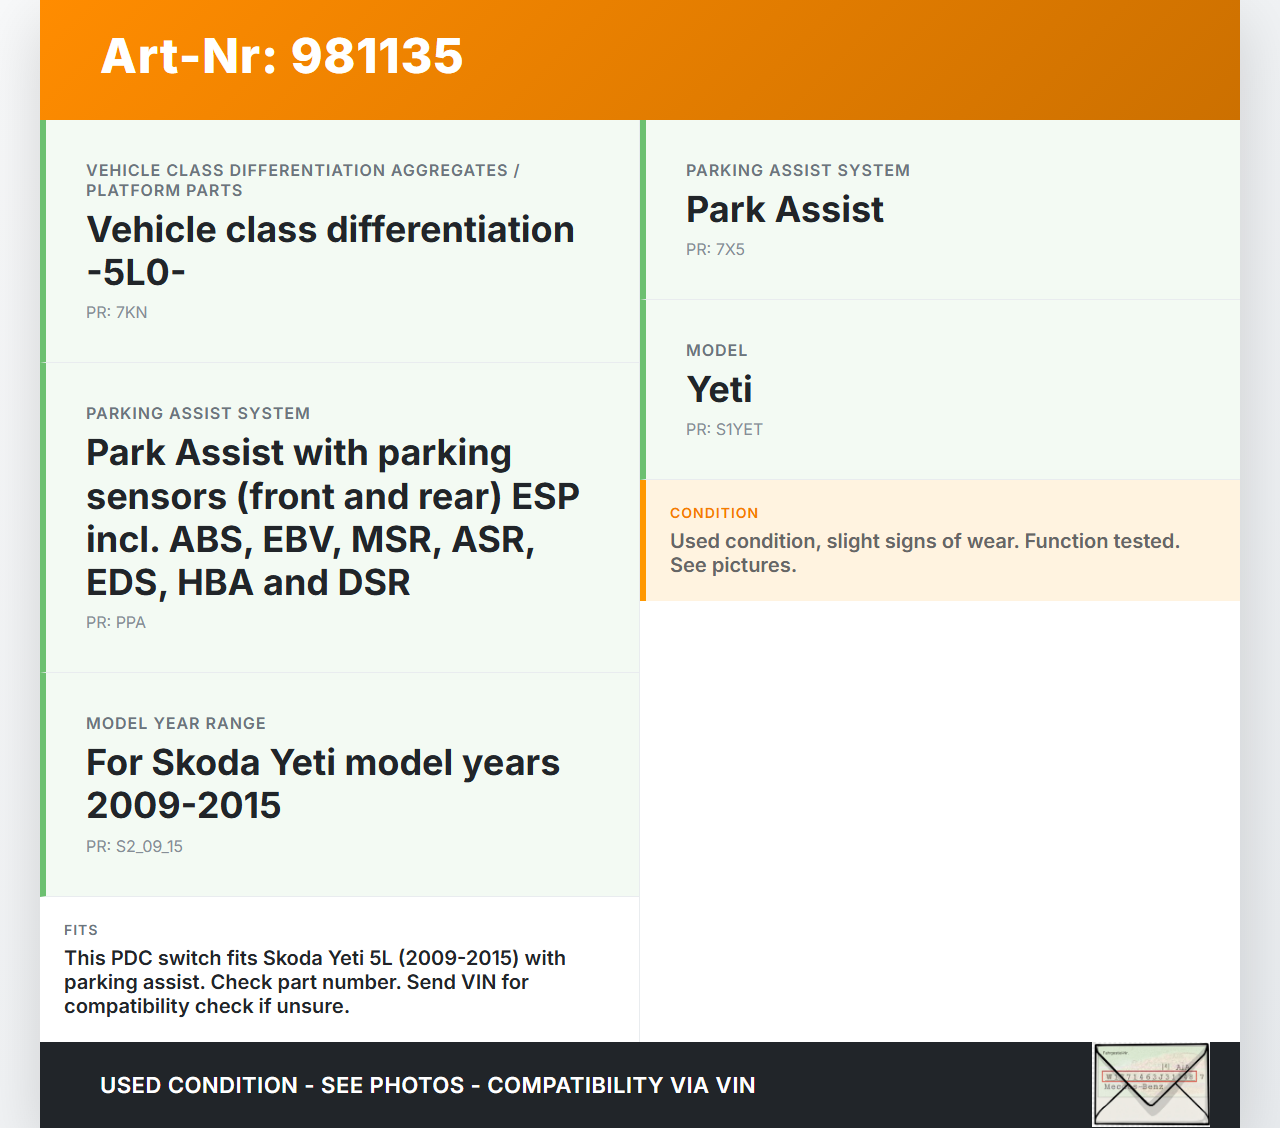Click the FITS label

click(81, 930)
